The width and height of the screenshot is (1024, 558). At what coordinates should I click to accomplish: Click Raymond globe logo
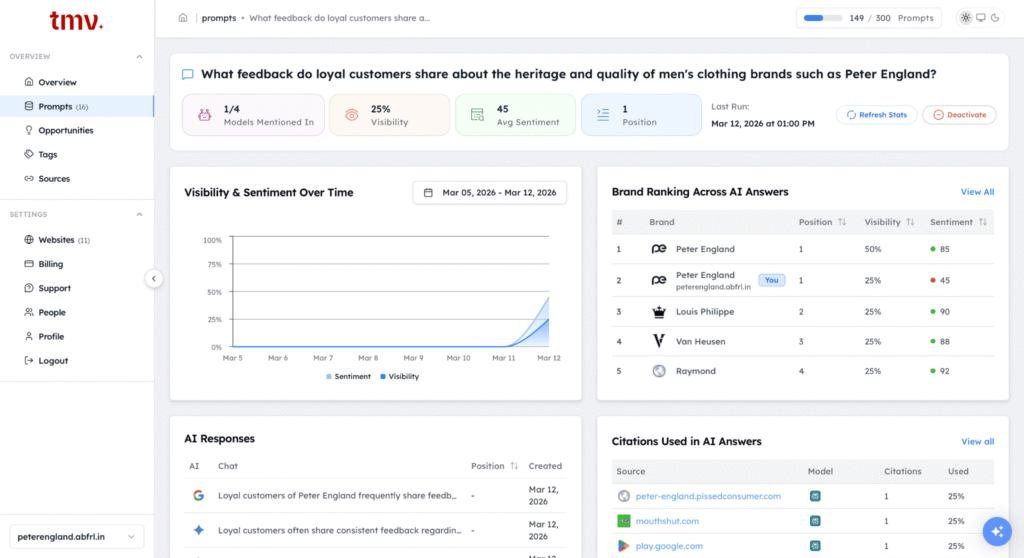click(x=659, y=371)
